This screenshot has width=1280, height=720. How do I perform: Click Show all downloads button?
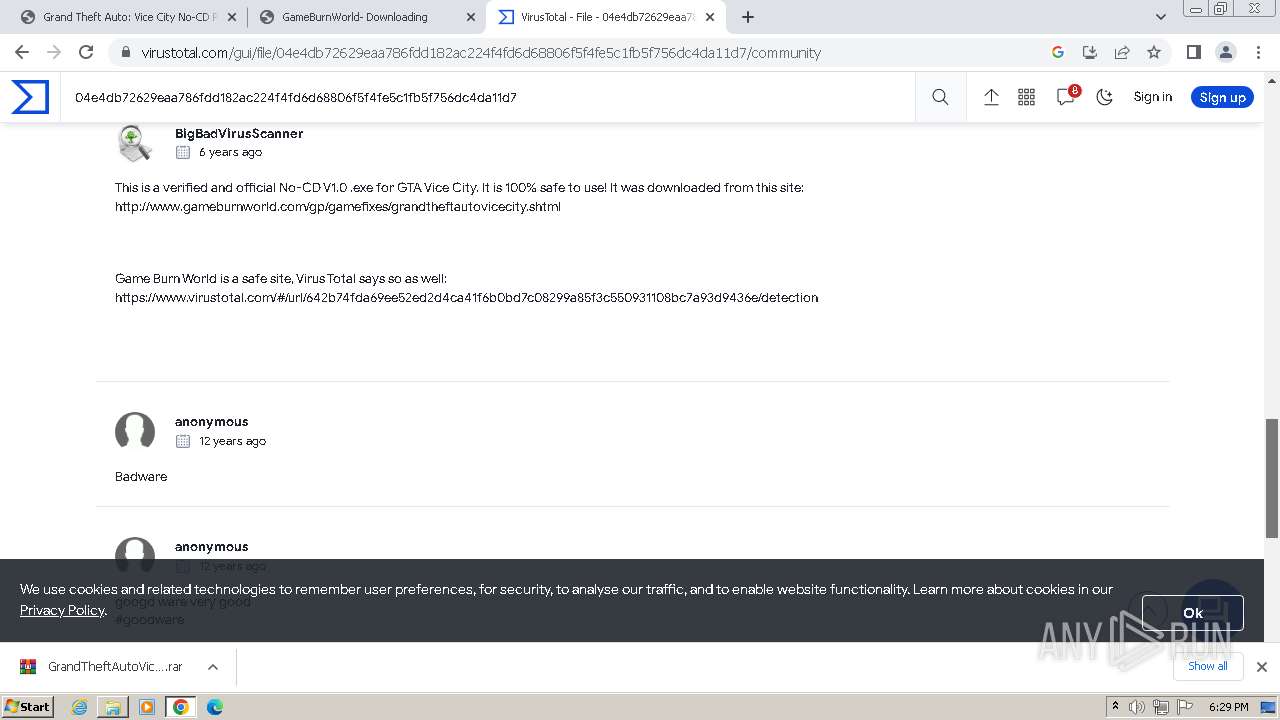click(1207, 666)
